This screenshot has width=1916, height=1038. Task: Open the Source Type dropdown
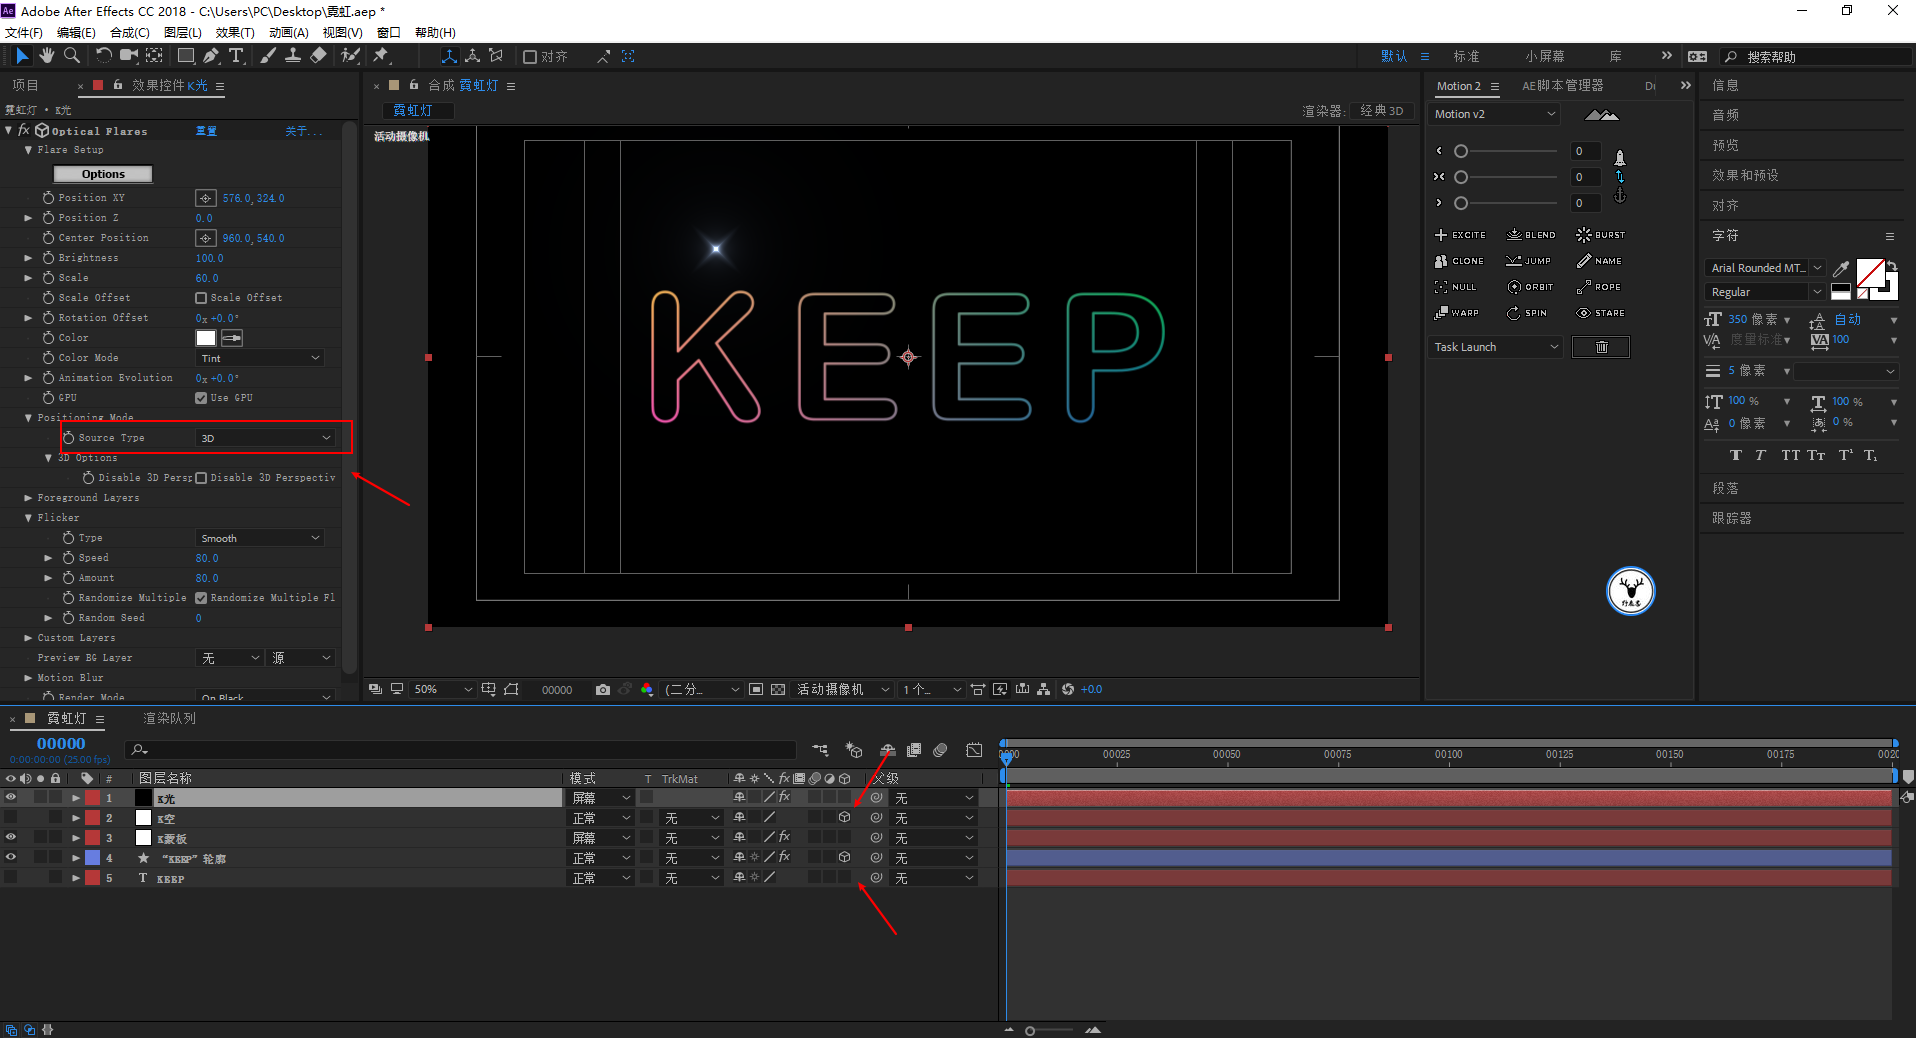point(265,438)
